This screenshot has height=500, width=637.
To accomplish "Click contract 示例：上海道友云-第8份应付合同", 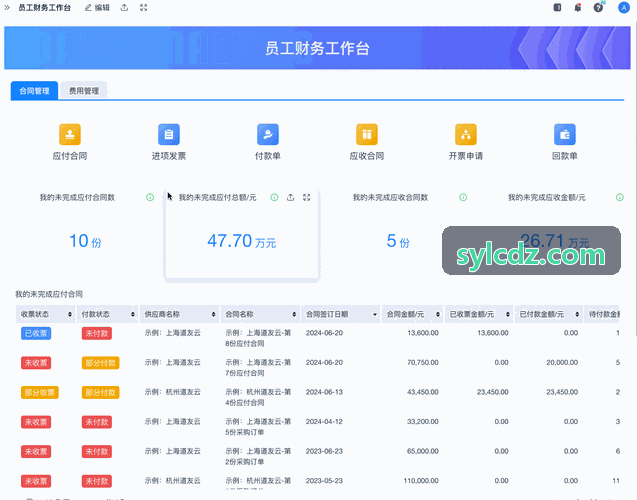I will click(258, 338).
